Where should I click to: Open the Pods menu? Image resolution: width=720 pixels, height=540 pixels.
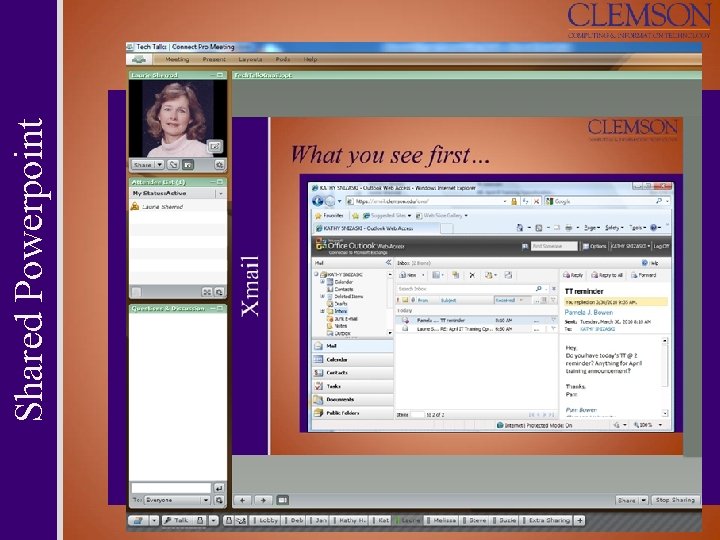(x=283, y=59)
